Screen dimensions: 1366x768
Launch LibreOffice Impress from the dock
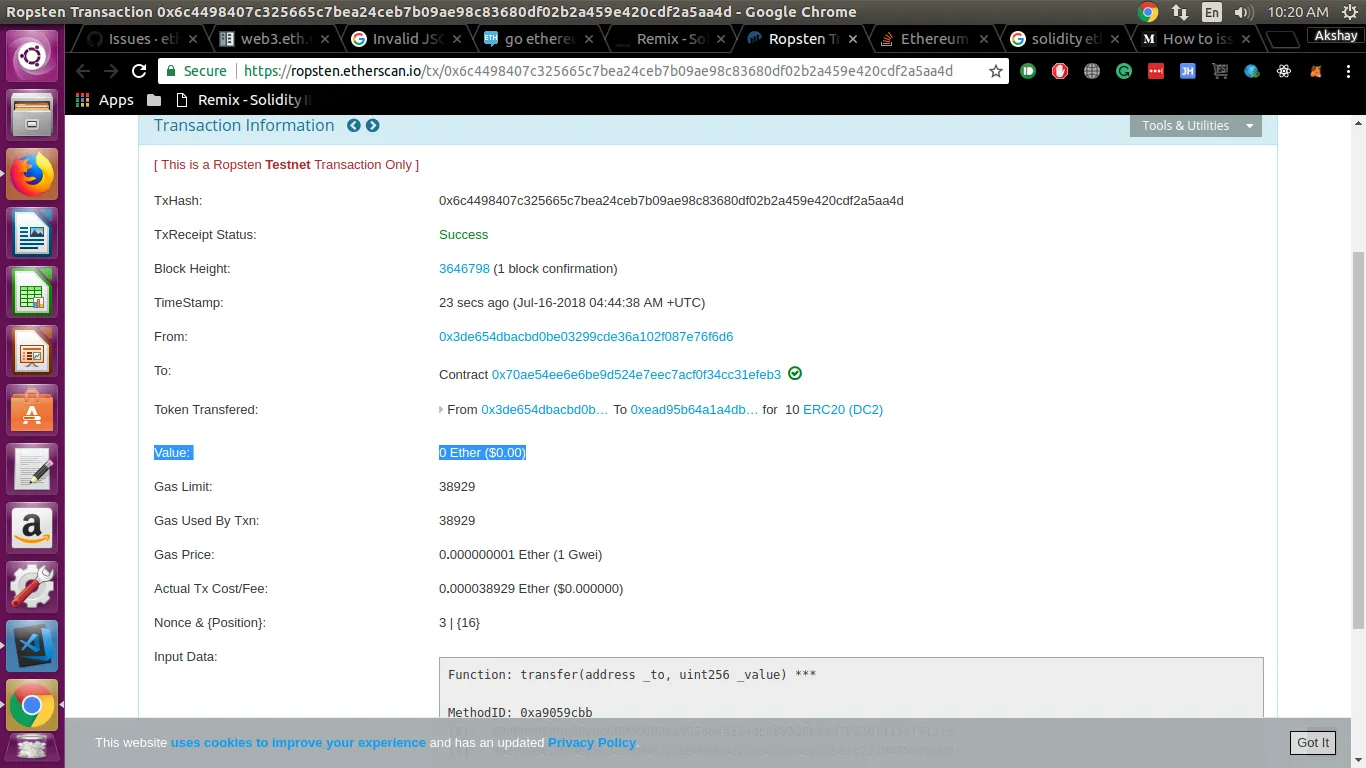[33, 351]
